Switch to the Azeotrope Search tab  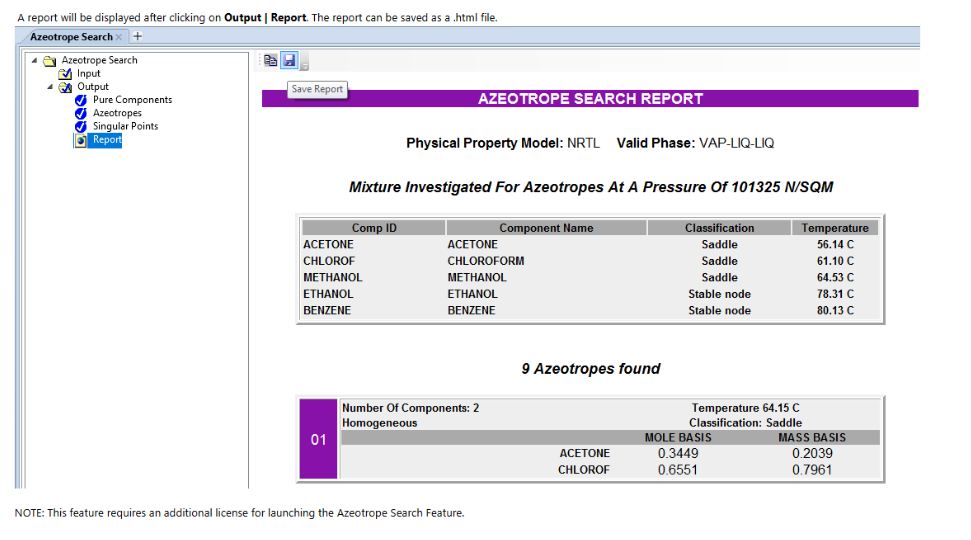(x=70, y=37)
